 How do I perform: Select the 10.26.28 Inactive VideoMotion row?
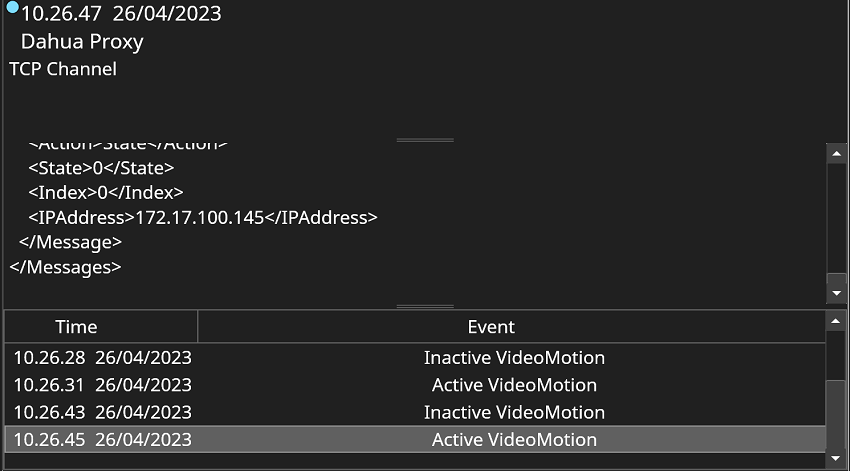click(x=415, y=358)
